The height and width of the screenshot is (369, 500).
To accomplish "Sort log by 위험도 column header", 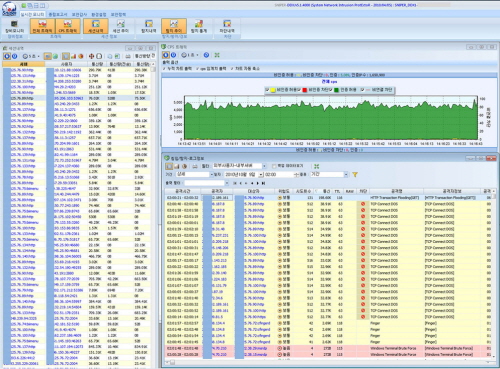I will (284, 191).
